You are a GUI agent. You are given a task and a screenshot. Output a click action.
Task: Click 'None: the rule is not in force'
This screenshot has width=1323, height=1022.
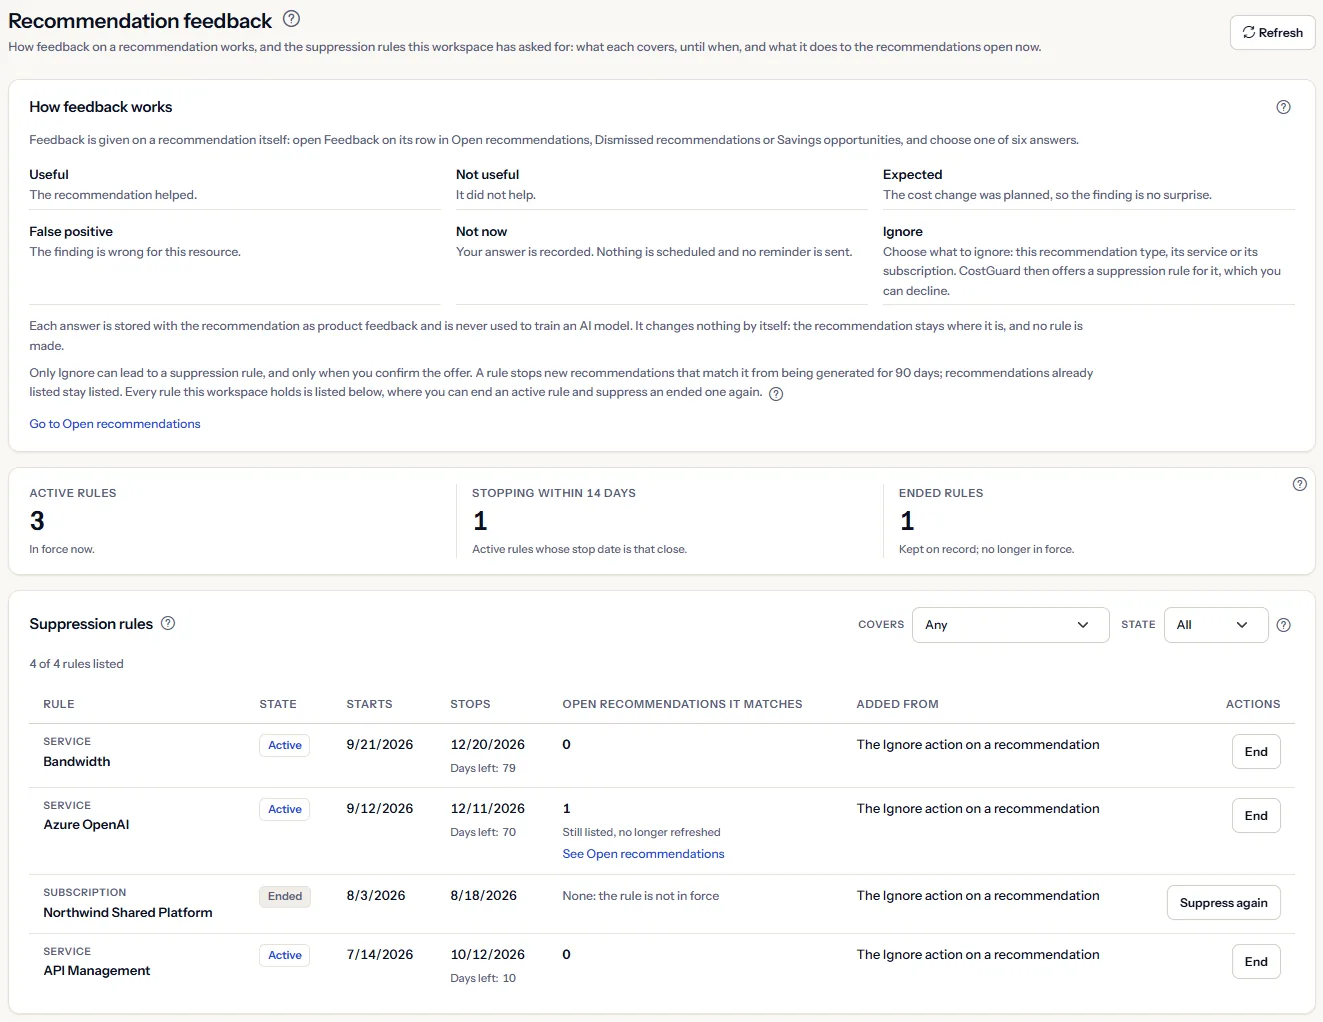tap(641, 896)
